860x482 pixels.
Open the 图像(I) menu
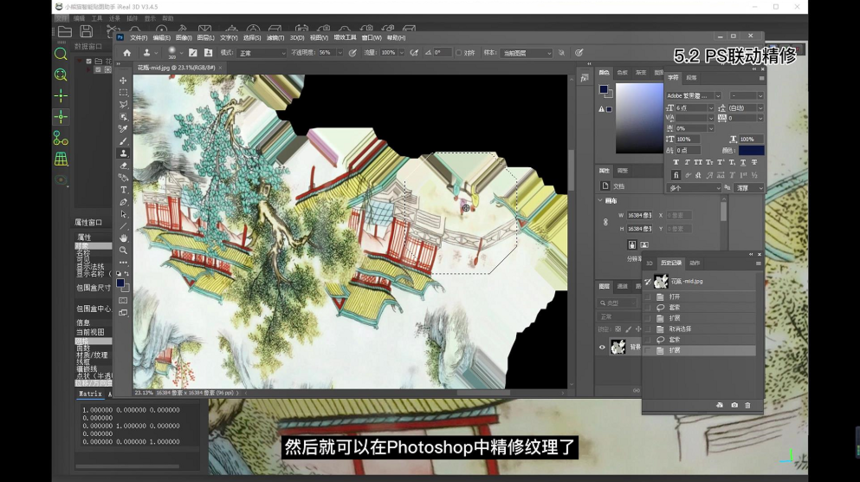pyautogui.click(x=183, y=38)
